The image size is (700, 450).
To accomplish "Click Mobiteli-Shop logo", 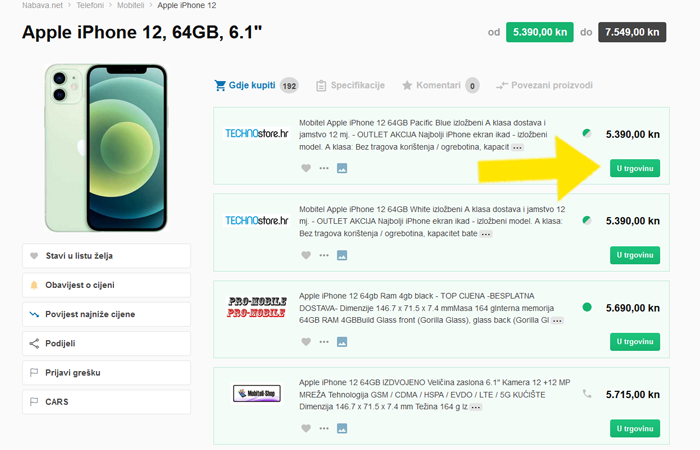I will (257, 393).
